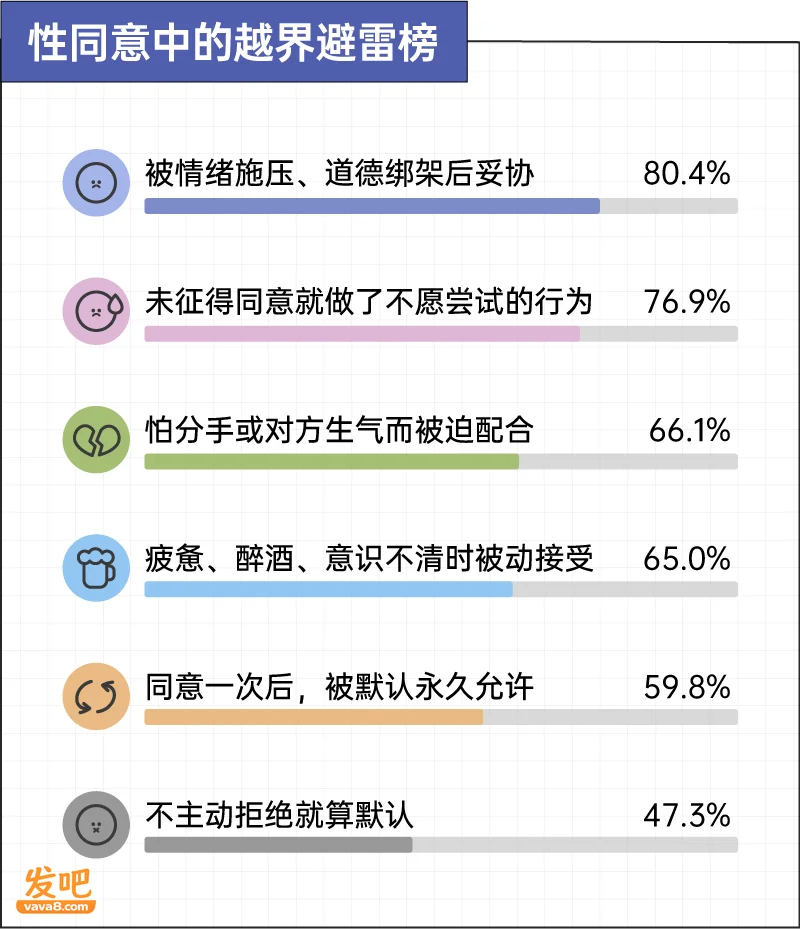Image resolution: width=800 pixels, height=930 pixels.
Task: Click the text 被情绪施压、道德绑架后妥协
Action: click(339, 173)
